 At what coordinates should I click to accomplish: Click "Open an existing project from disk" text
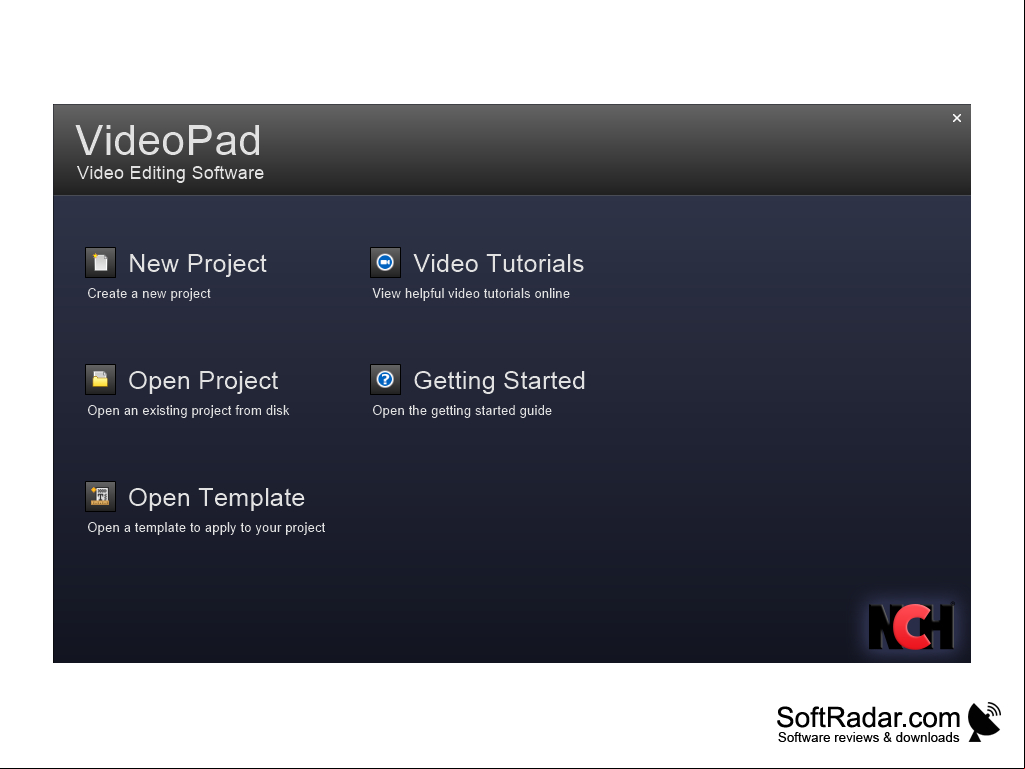click(188, 411)
